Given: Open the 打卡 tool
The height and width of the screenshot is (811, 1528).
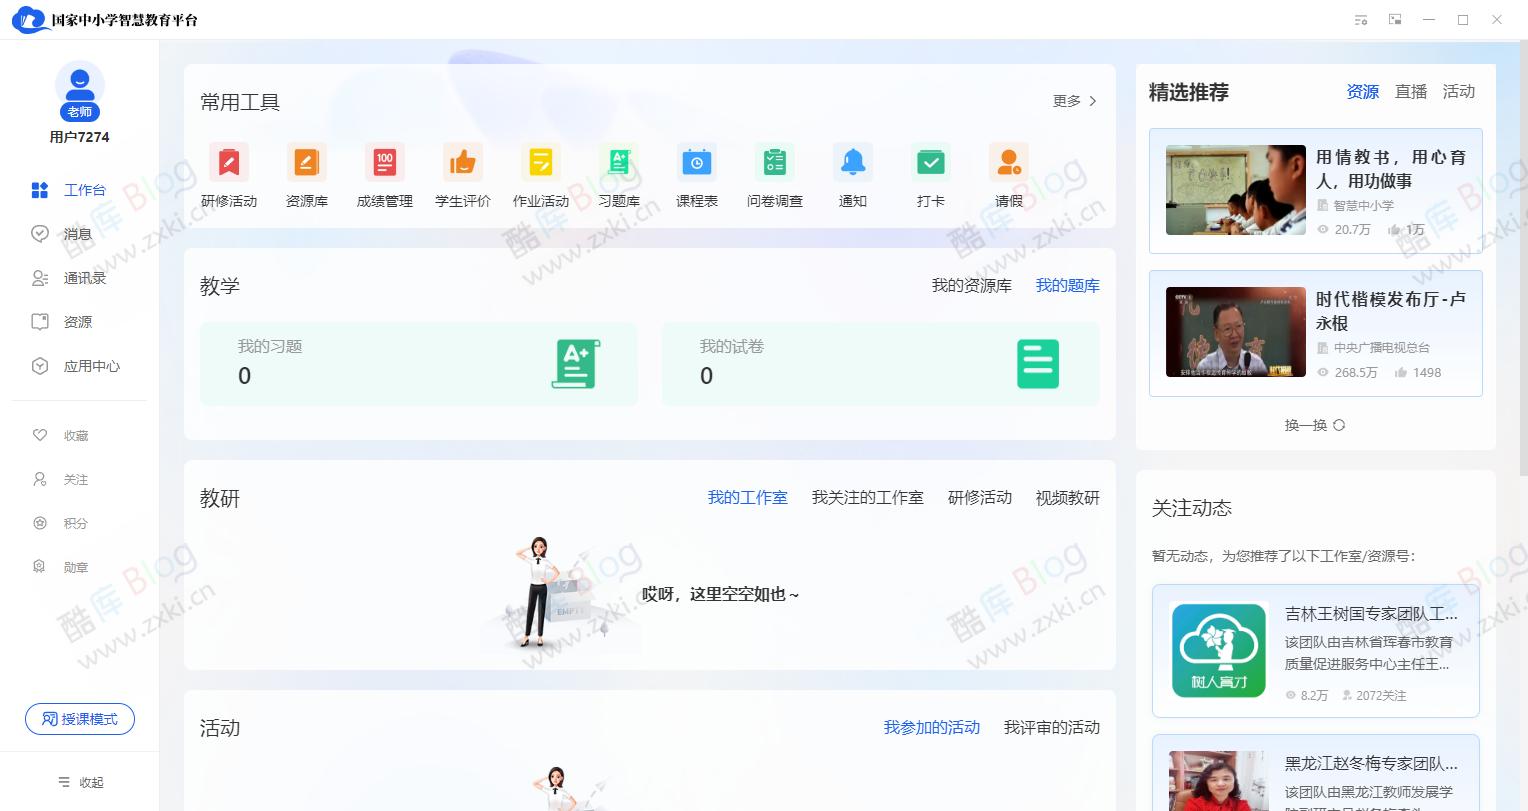Looking at the screenshot, I should tap(930, 175).
